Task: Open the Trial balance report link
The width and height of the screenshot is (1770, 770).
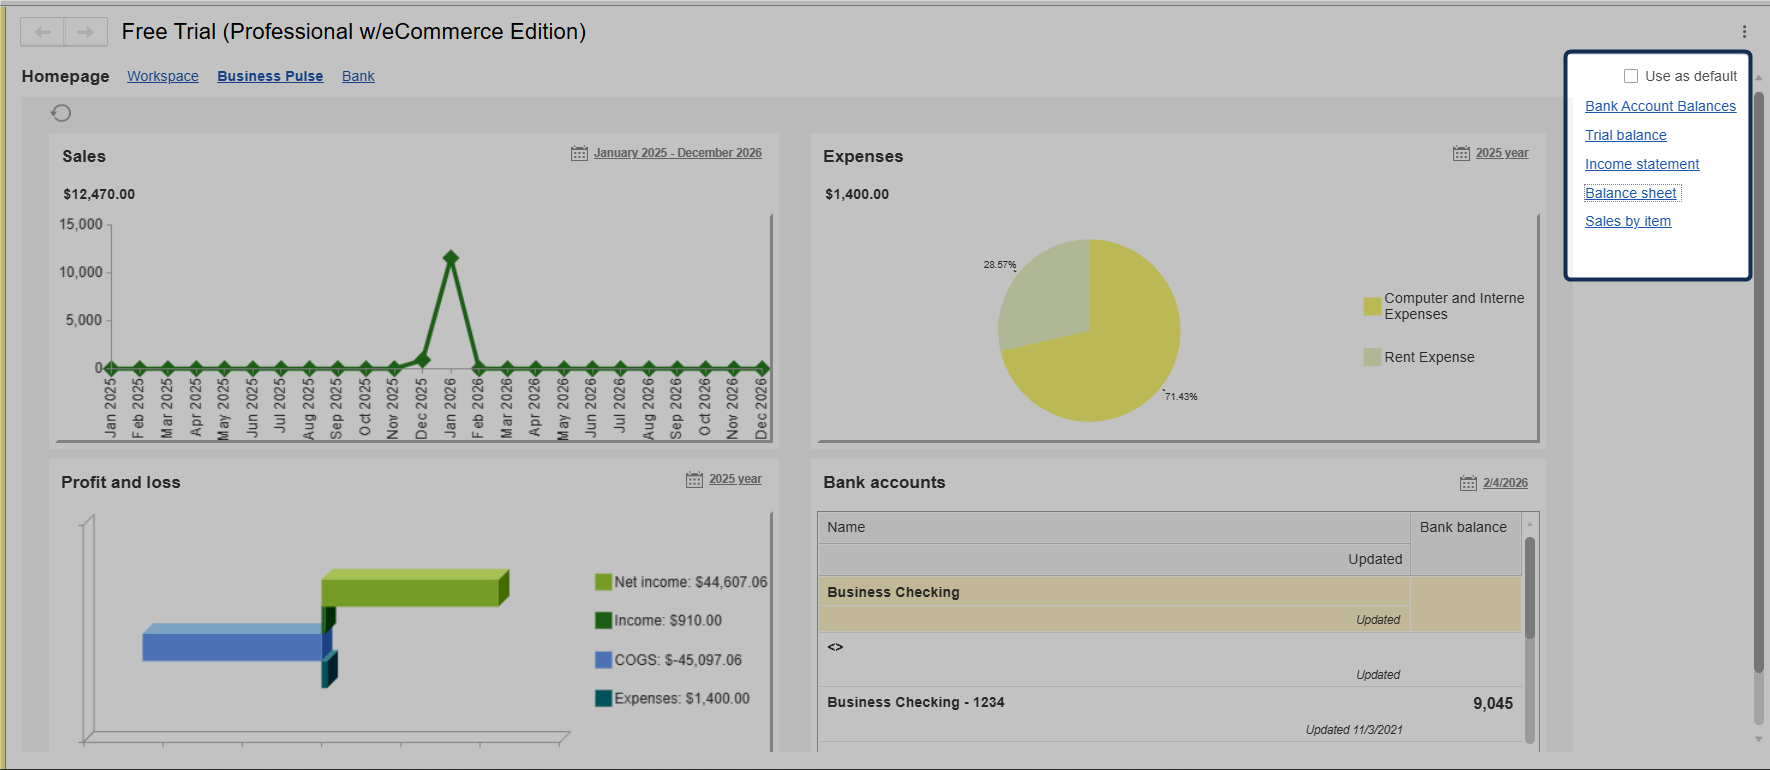Action: click(x=1625, y=135)
